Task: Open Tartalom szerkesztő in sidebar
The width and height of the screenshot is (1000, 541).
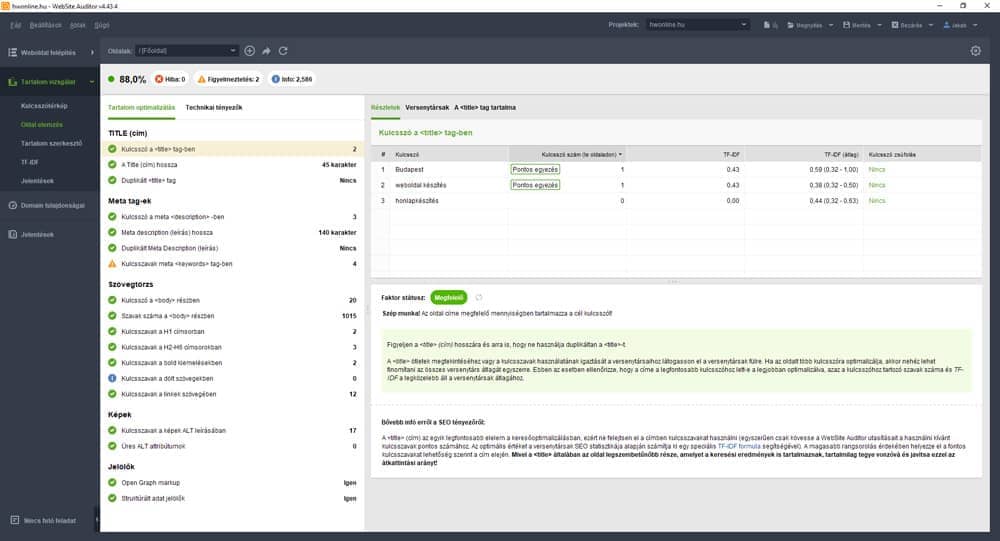Action: [51, 144]
